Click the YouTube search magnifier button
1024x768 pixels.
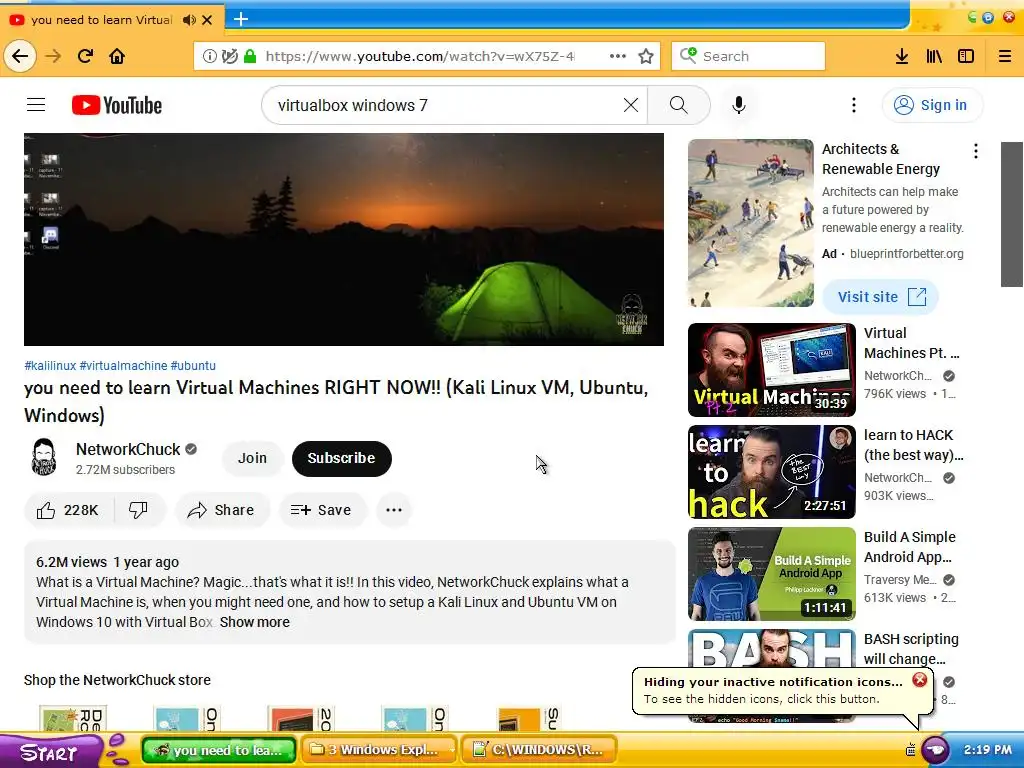[x=679, y=105]
